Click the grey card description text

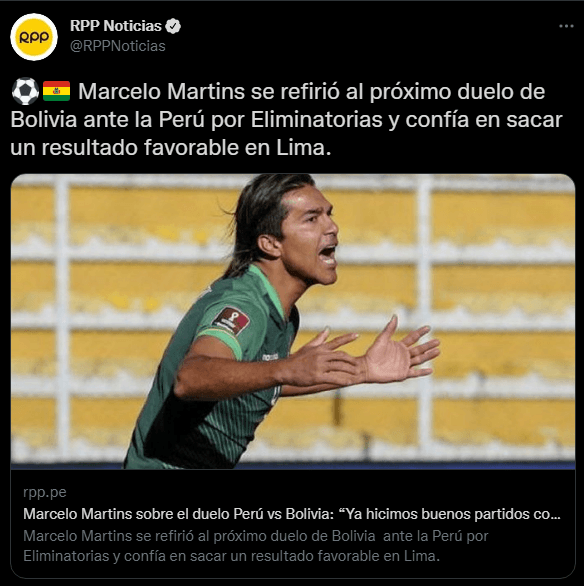pyautogui.click(x=256, y=546)
